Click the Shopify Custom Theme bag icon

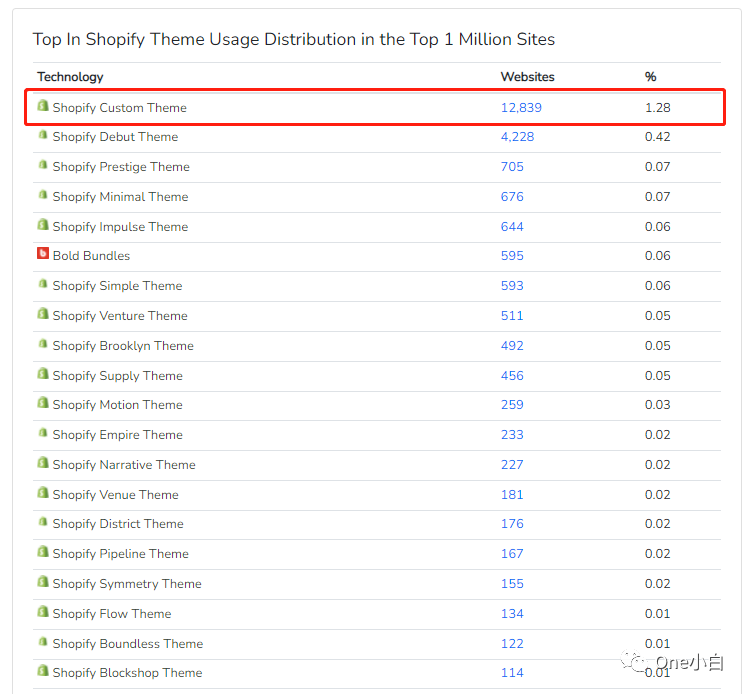click(x=43, y=106)
